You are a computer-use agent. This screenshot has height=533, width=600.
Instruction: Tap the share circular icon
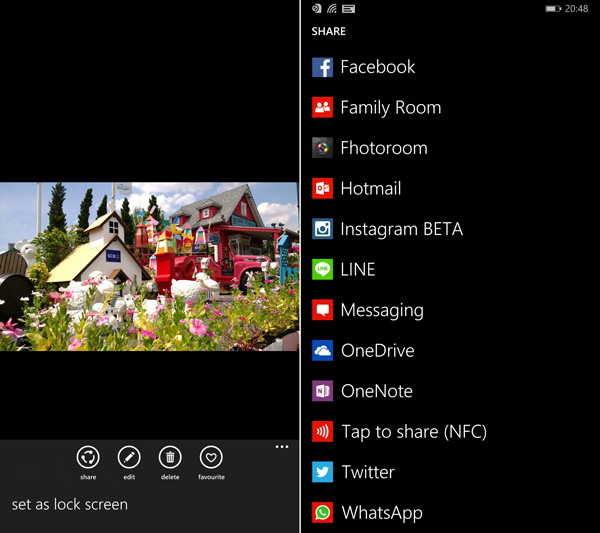(x=88, y=457)
